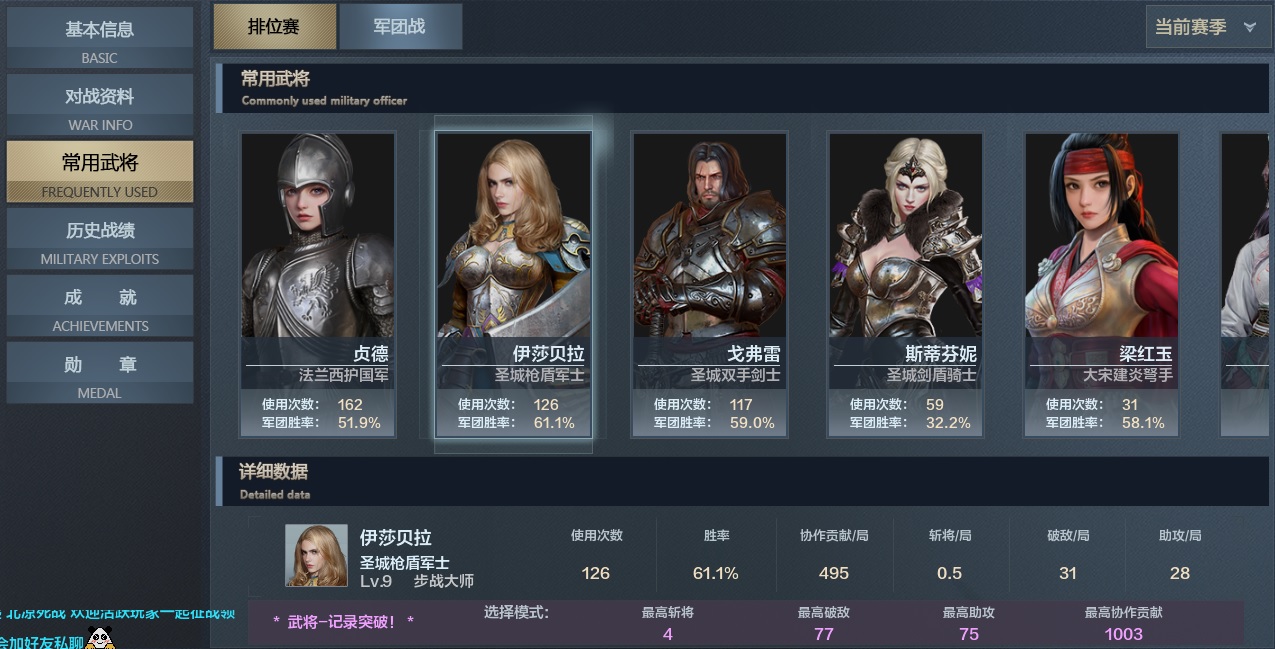The image size is (1275, 649).
Task: Go to 成就 ACHIEVEMENTS section
Action: 100,308
